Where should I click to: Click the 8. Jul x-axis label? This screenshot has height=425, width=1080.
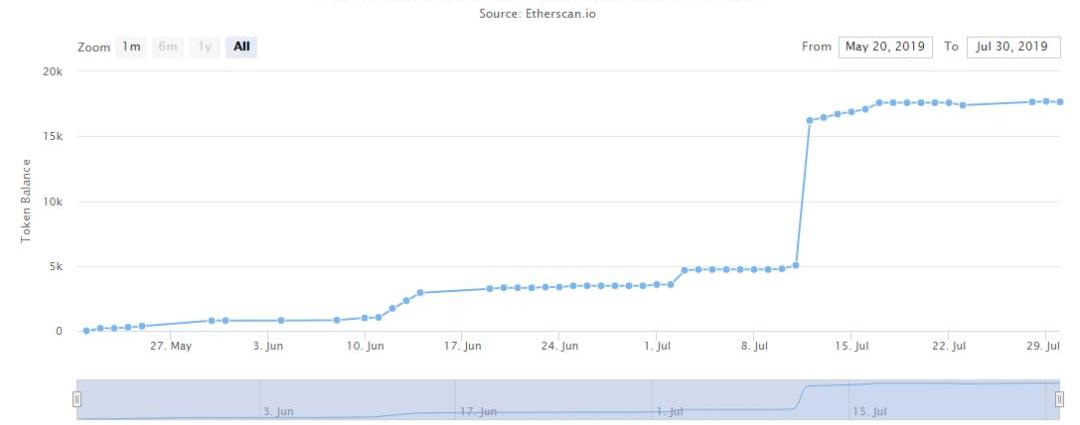point(754,346)
